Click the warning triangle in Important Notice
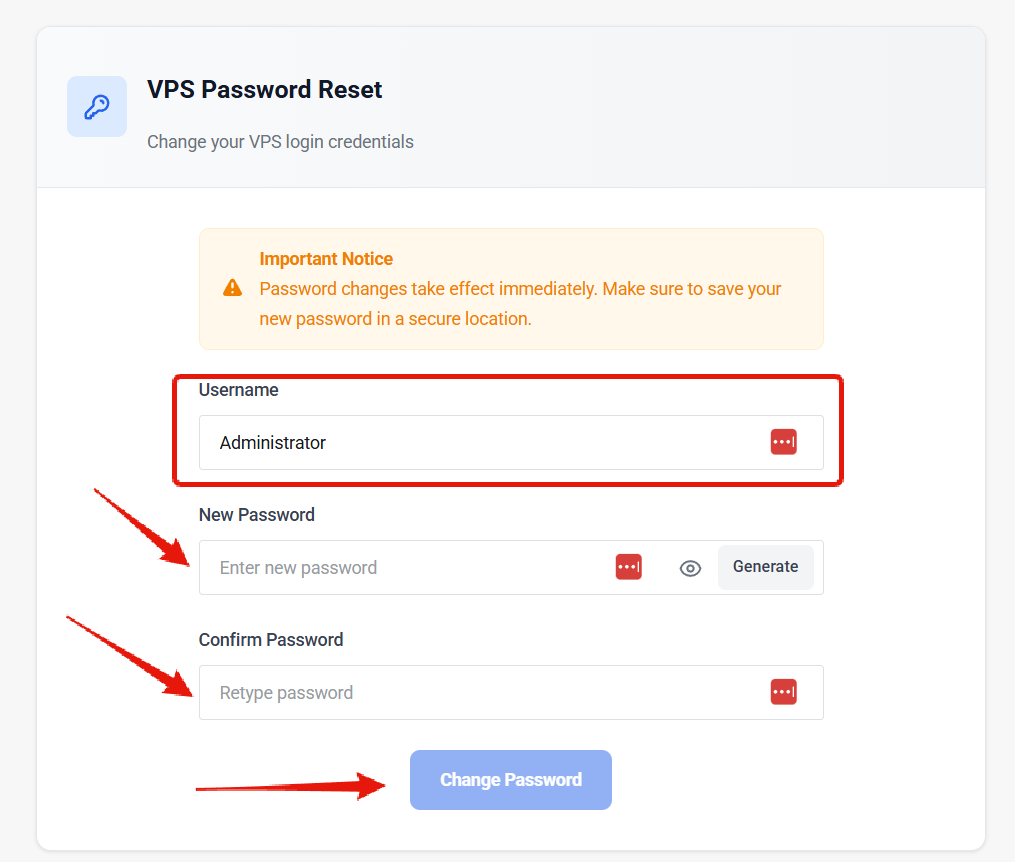 click(233, 286)
